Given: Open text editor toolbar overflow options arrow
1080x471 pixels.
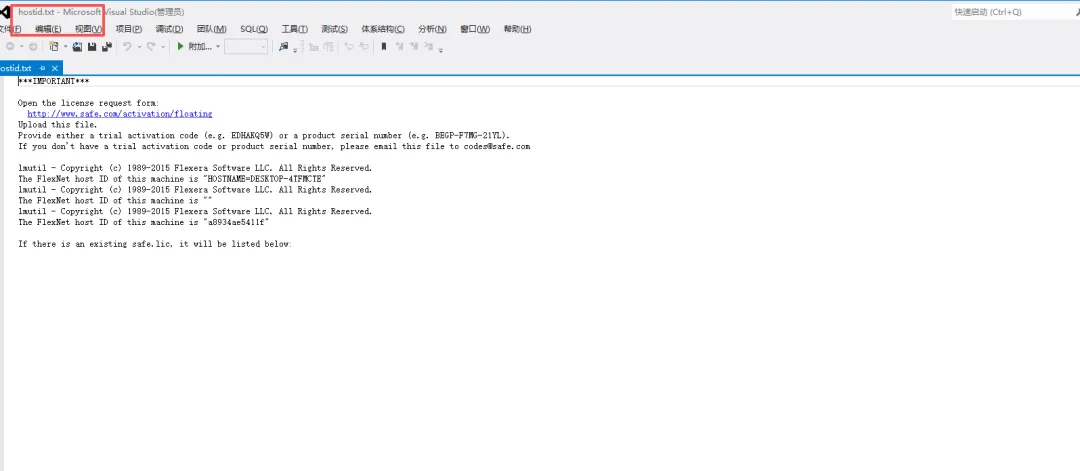Looking at the screenshot, I should coord(440,50).
